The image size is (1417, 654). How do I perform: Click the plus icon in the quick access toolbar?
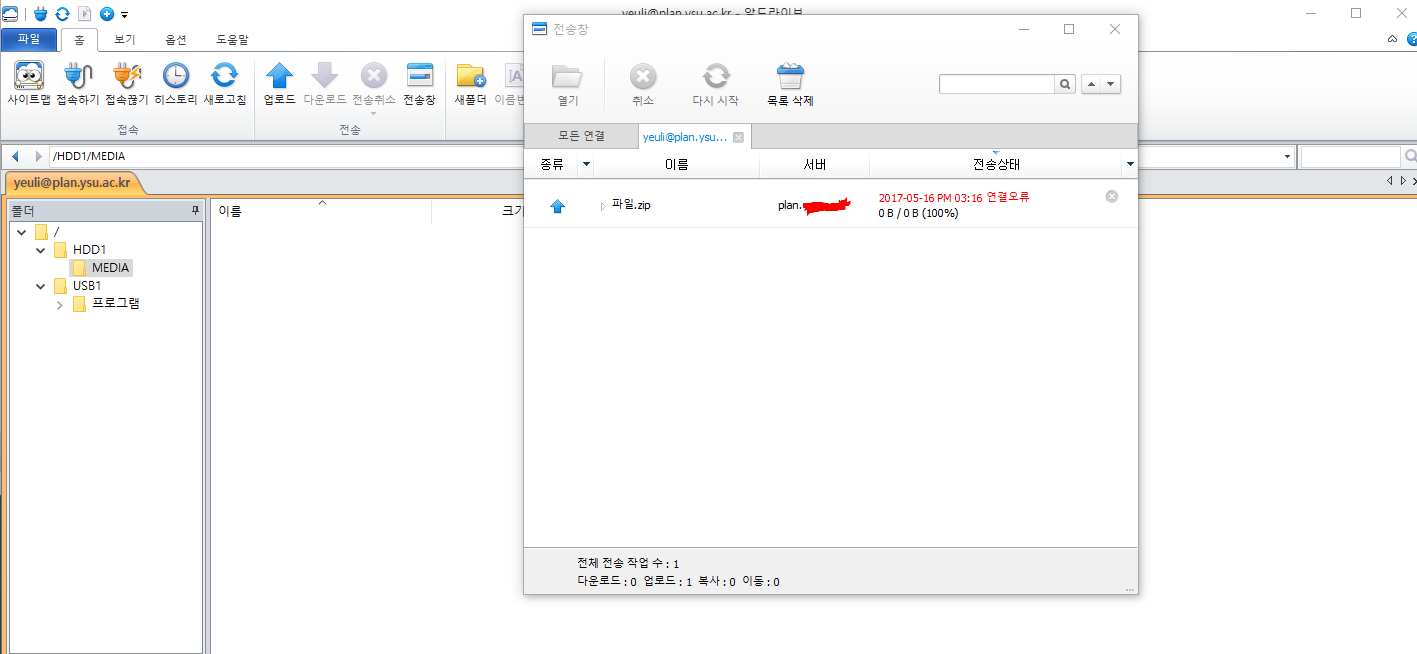107,14
